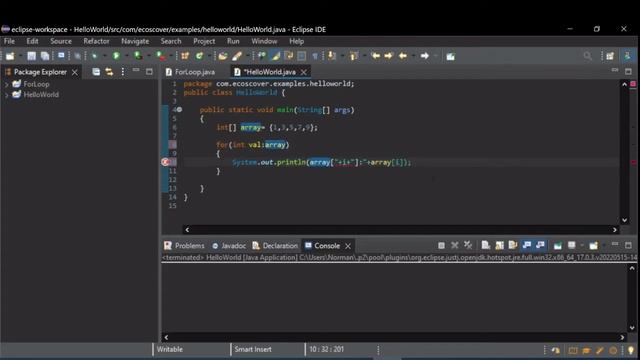
Task: Click Collapse All in Package Explorer
Action: point(96,72)
